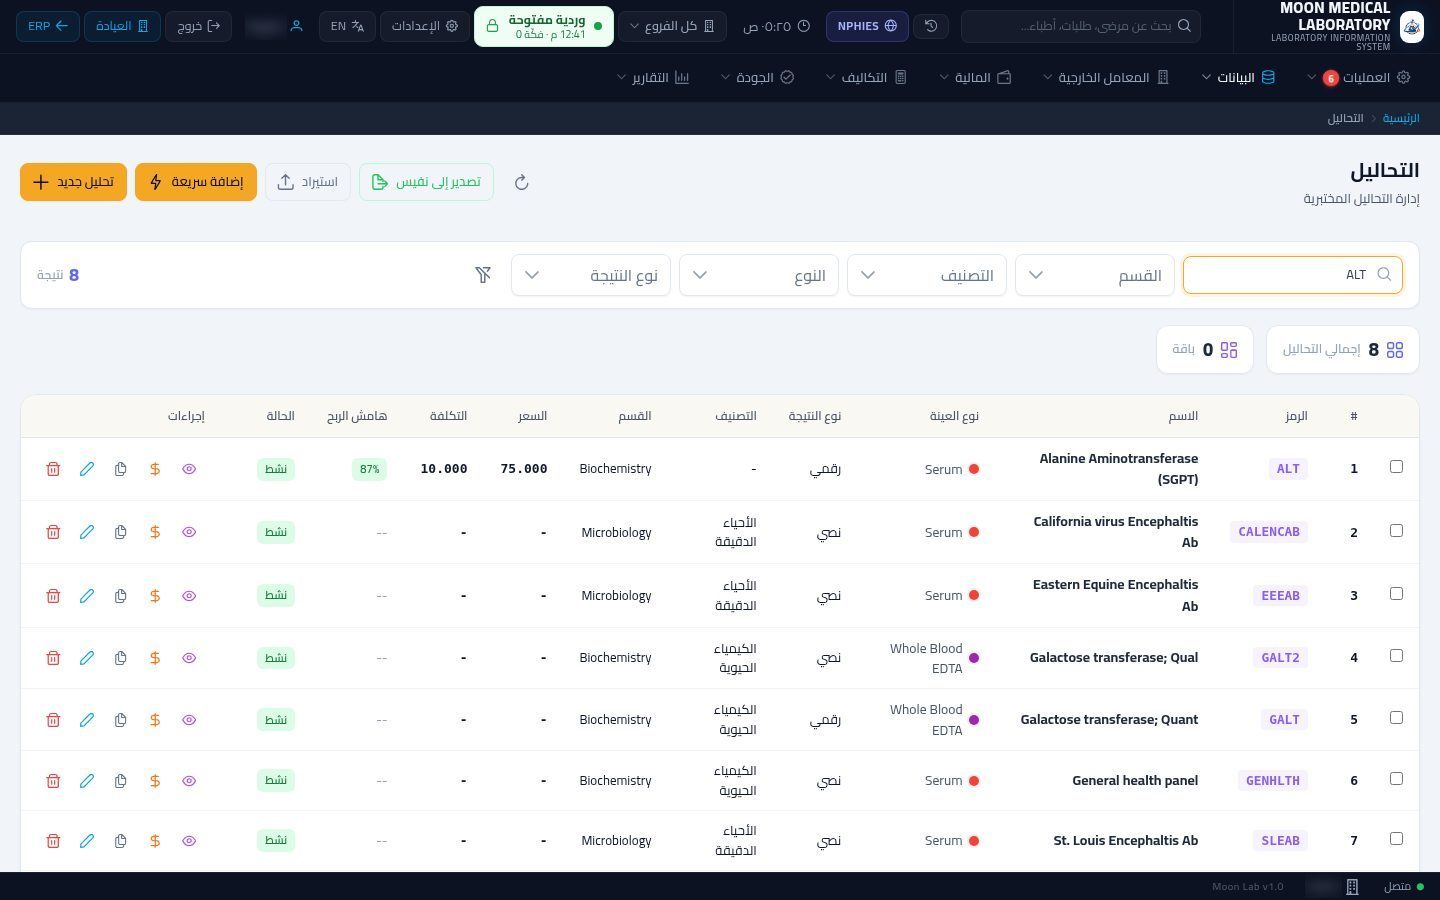Click the تحليل جديد button
This screenshot has height=900, width=1440.
coord(73,182)
